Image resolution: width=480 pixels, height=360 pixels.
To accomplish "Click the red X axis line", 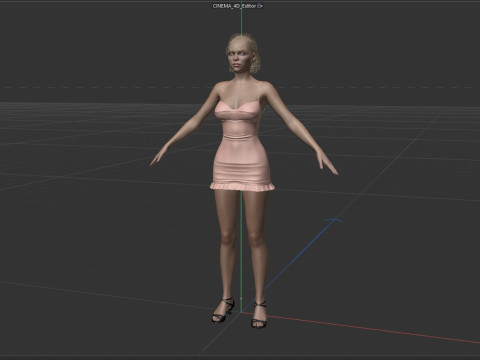I will (x=360, y=327).
